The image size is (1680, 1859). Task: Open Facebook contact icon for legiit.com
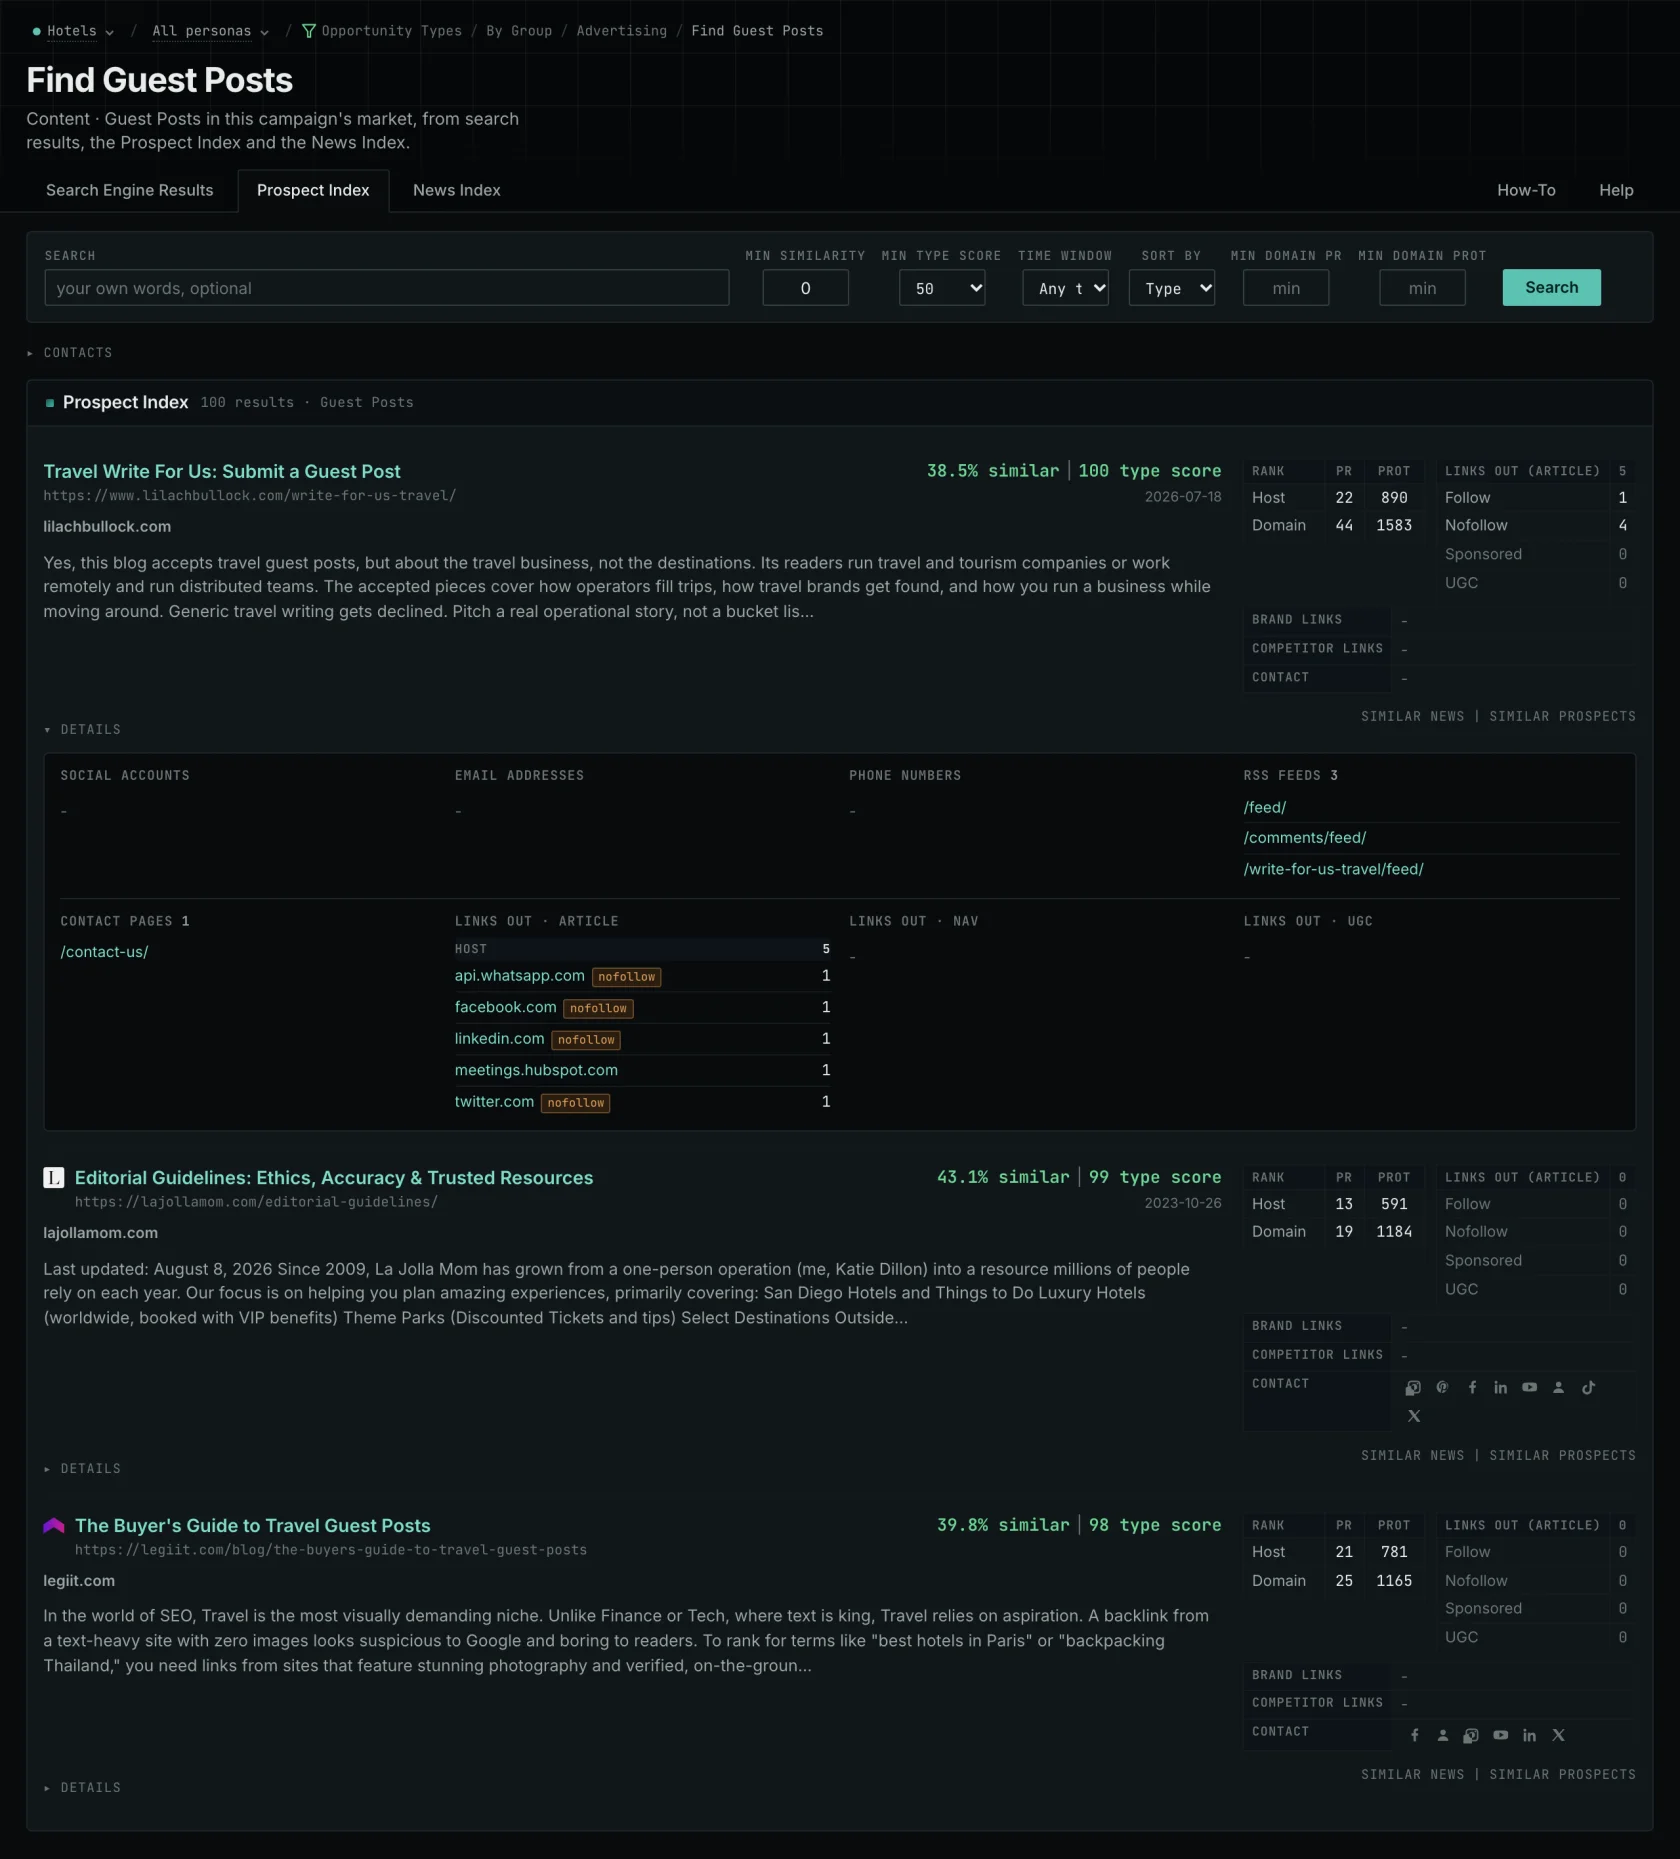tap(1414, 1735)
